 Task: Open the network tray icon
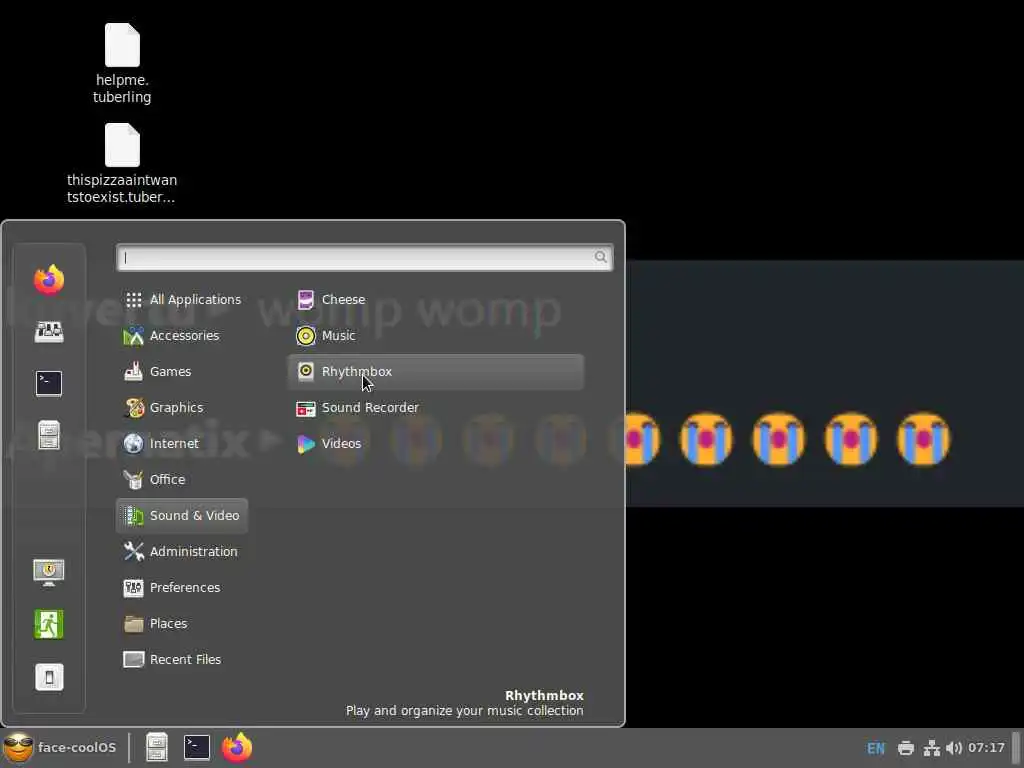[x=931, y=748]
